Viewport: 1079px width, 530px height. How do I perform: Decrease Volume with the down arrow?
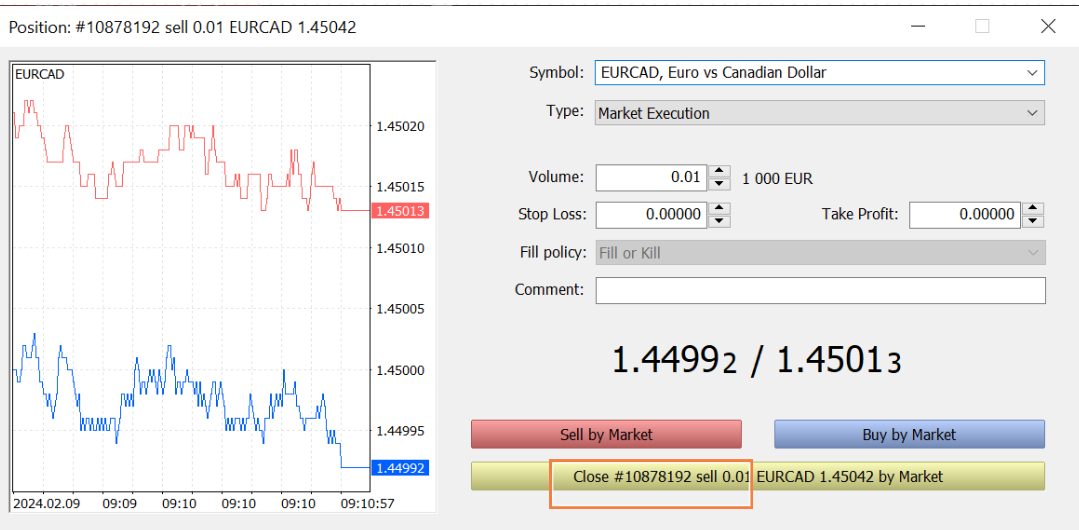719,184
